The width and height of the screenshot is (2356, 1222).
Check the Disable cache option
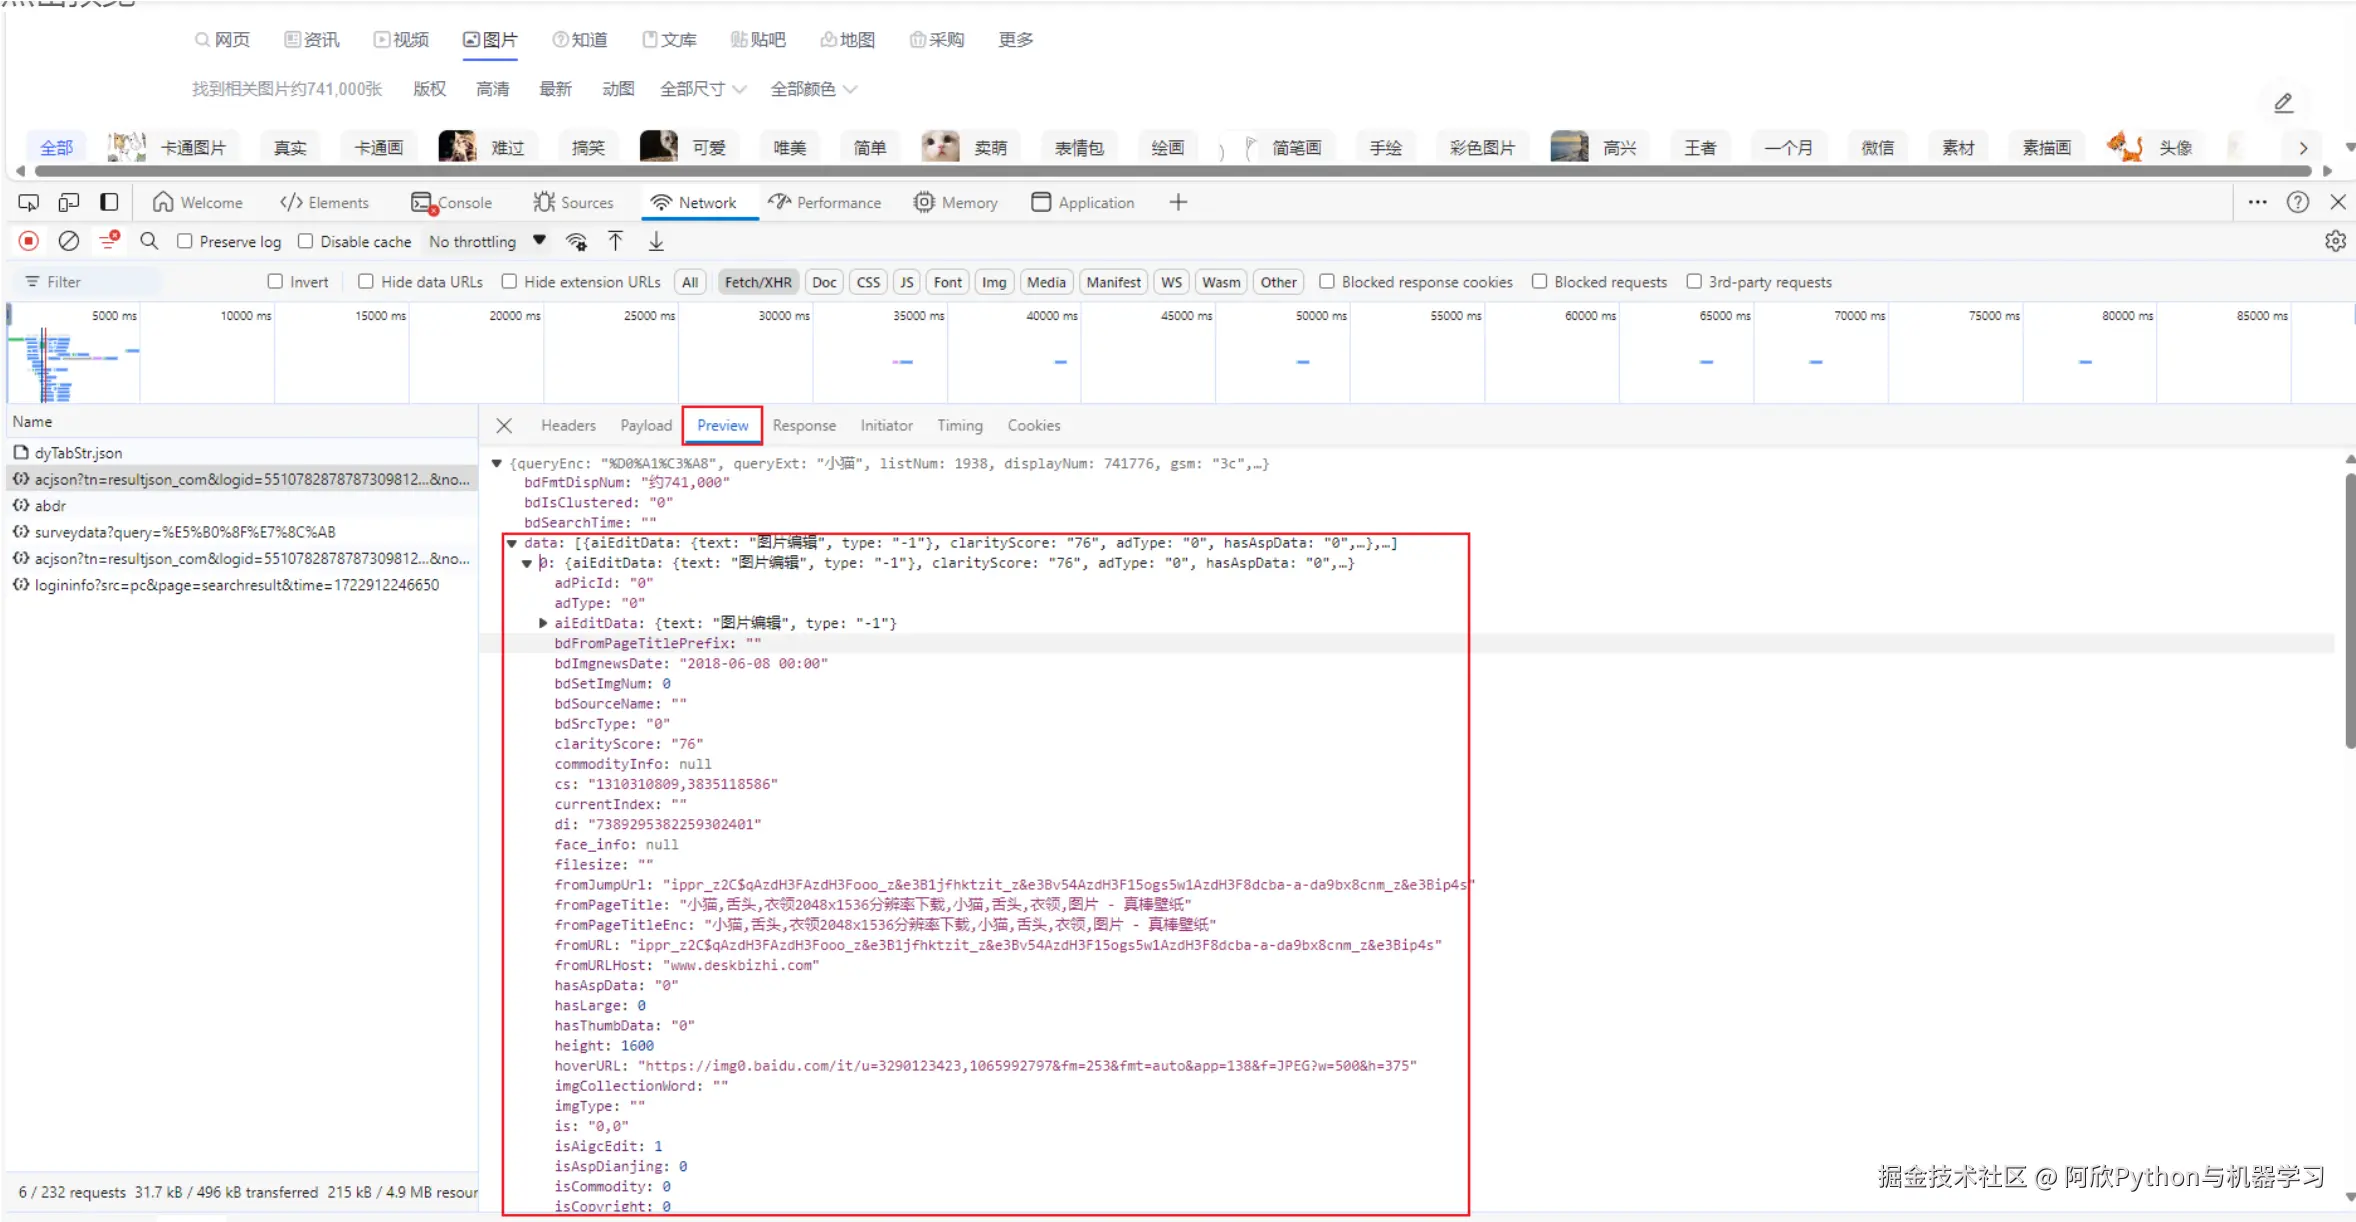click(306, 241)
